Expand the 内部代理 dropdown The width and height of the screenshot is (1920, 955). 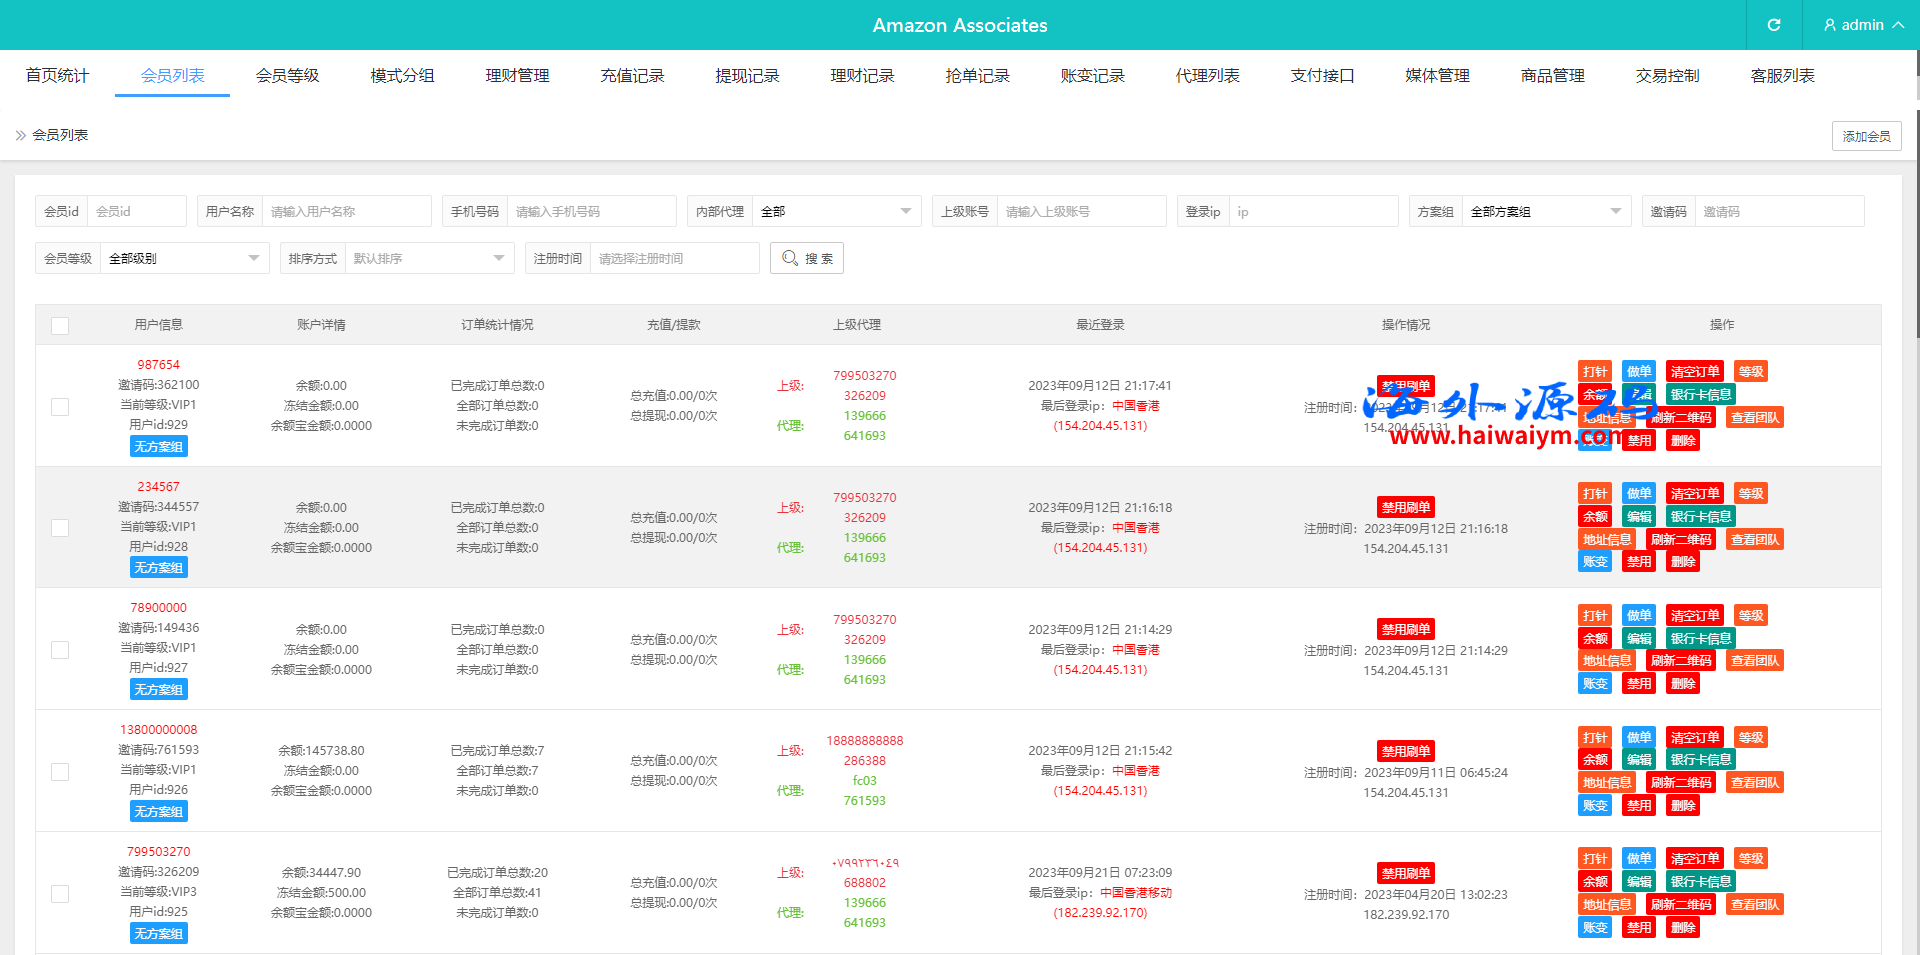(x=835, y=212)
